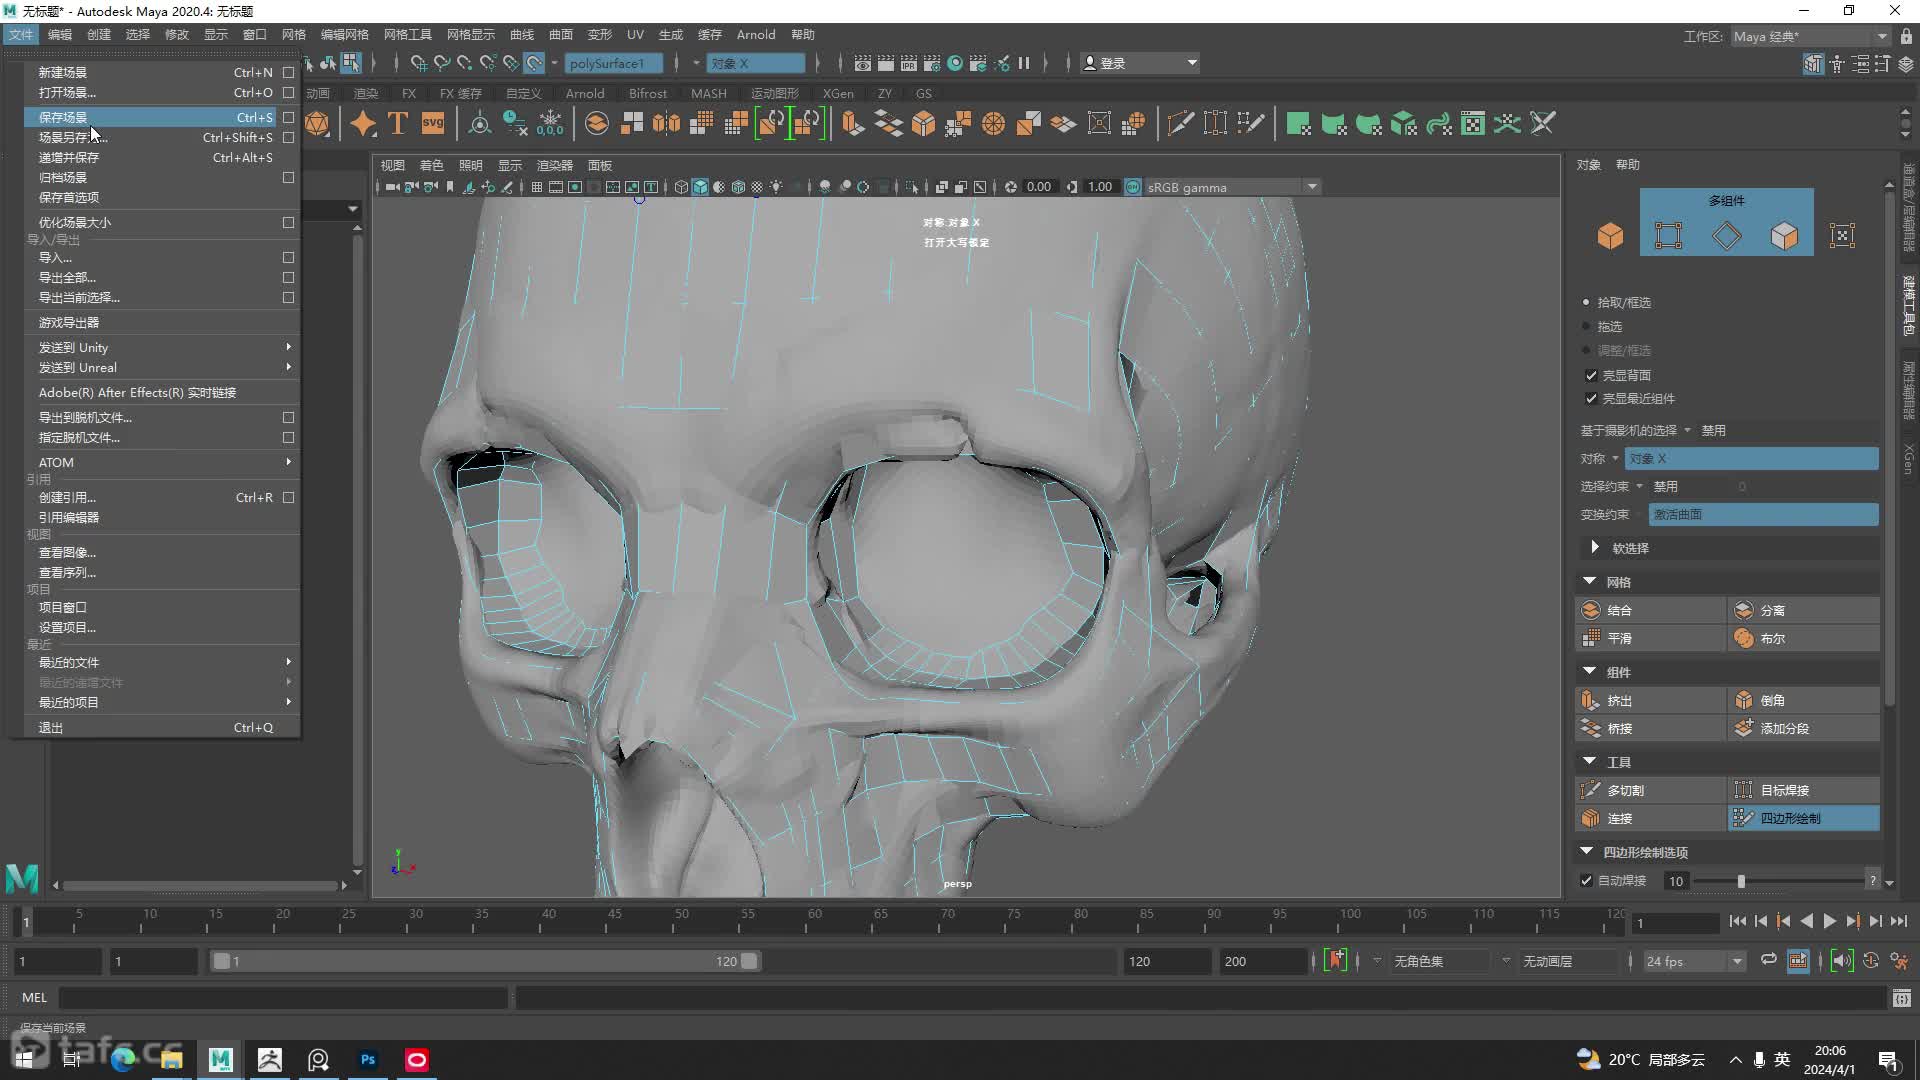Switch to the MASH shelf tab
Viewport: 1920px width, 1080px height.
pos(709,93)
